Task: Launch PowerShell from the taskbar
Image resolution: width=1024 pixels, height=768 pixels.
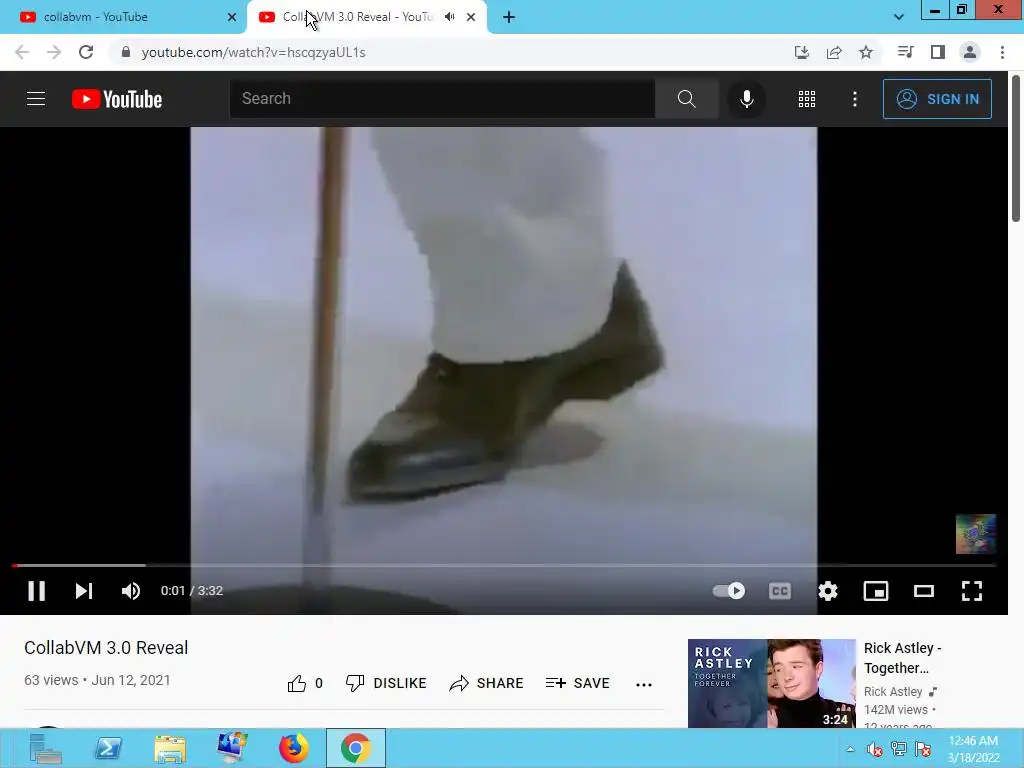Action: point(108,748)
